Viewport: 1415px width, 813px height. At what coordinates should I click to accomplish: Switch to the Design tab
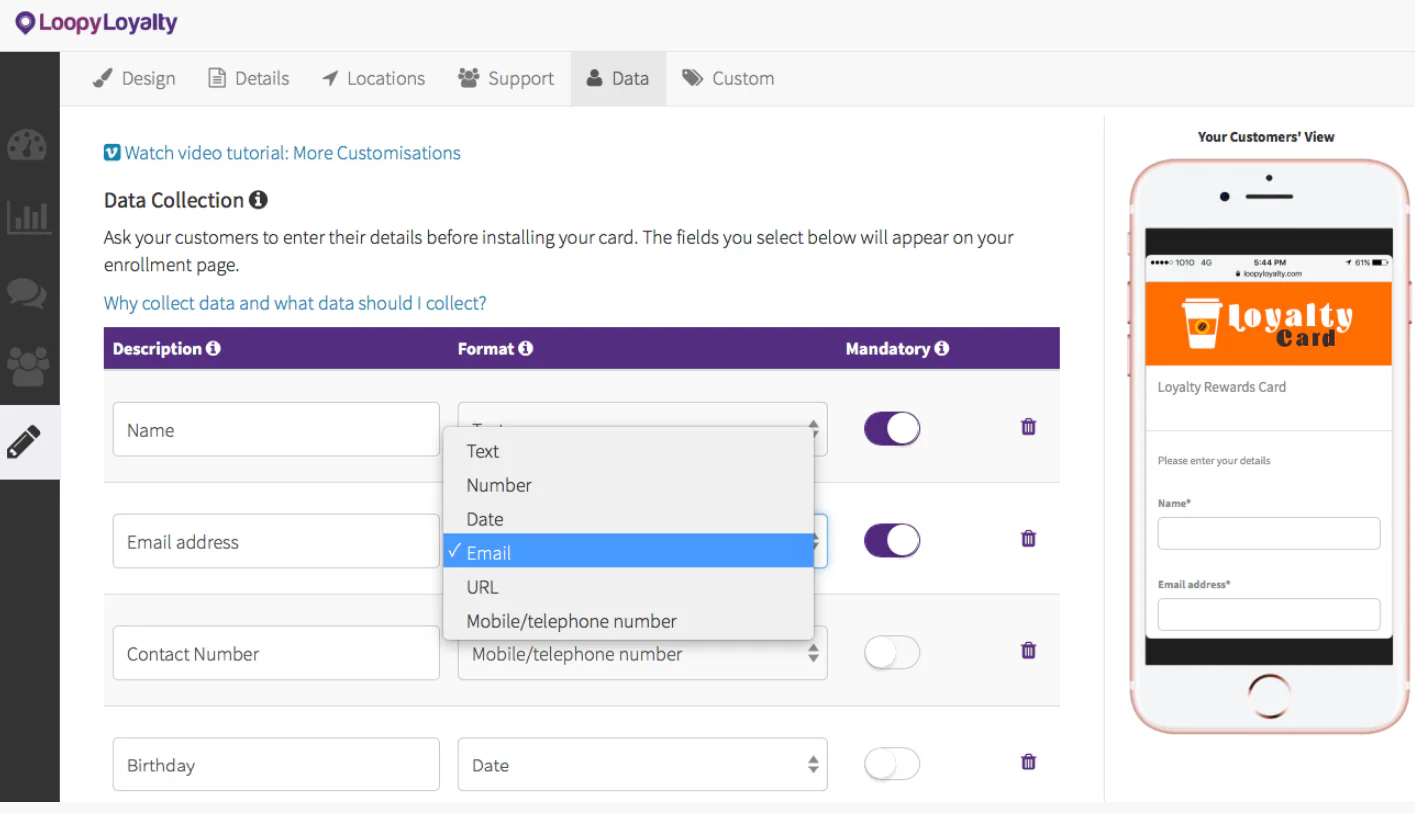click(x=134, y=78)
